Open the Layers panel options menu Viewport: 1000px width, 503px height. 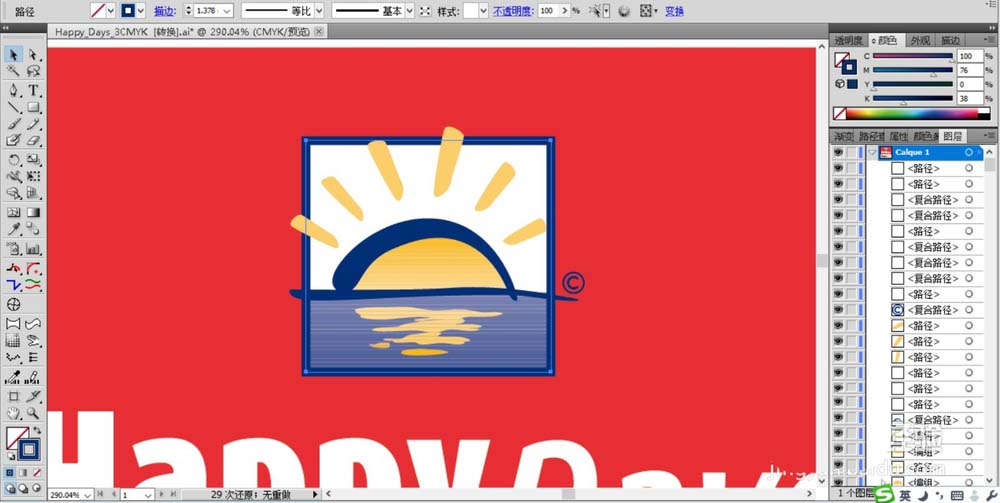pos(990,136)
